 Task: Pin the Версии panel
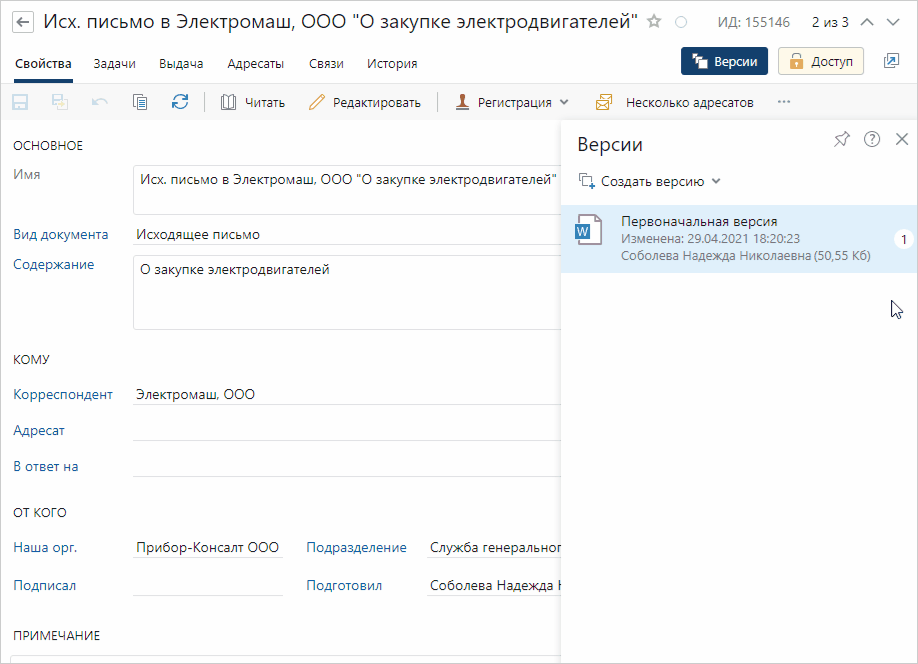point(841,140)
